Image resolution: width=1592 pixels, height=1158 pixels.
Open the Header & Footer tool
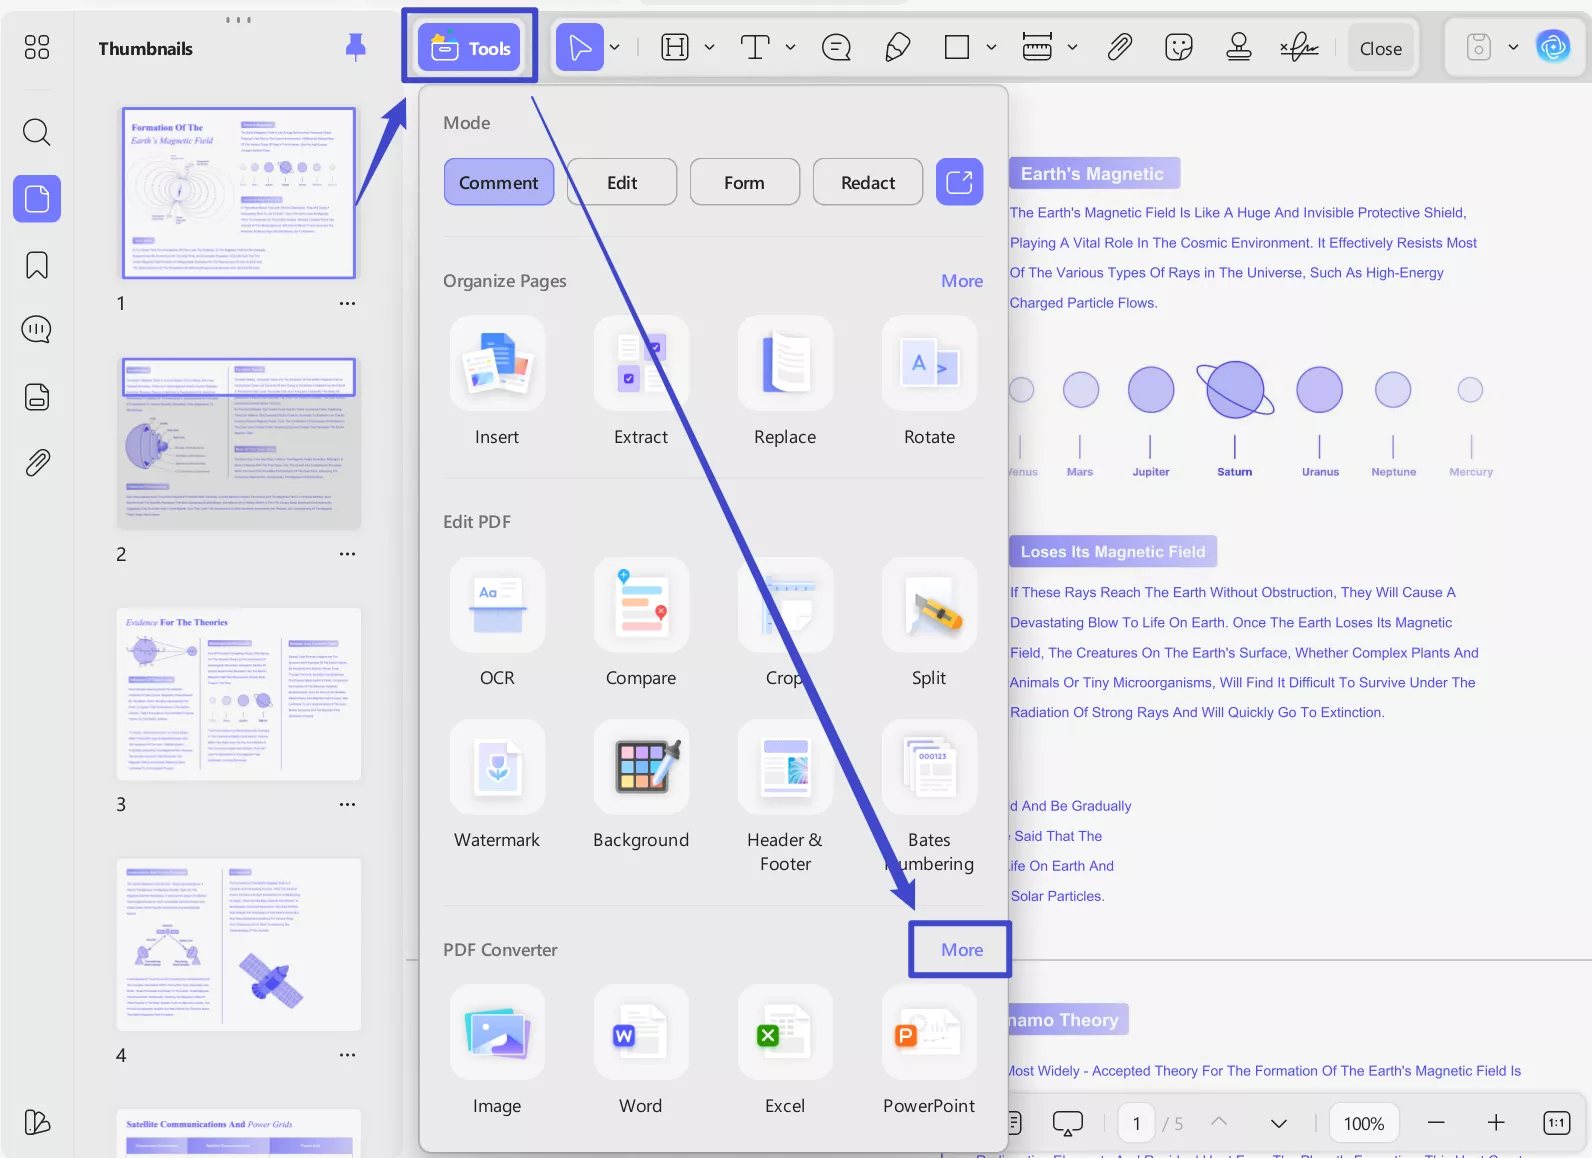point(785,797)
